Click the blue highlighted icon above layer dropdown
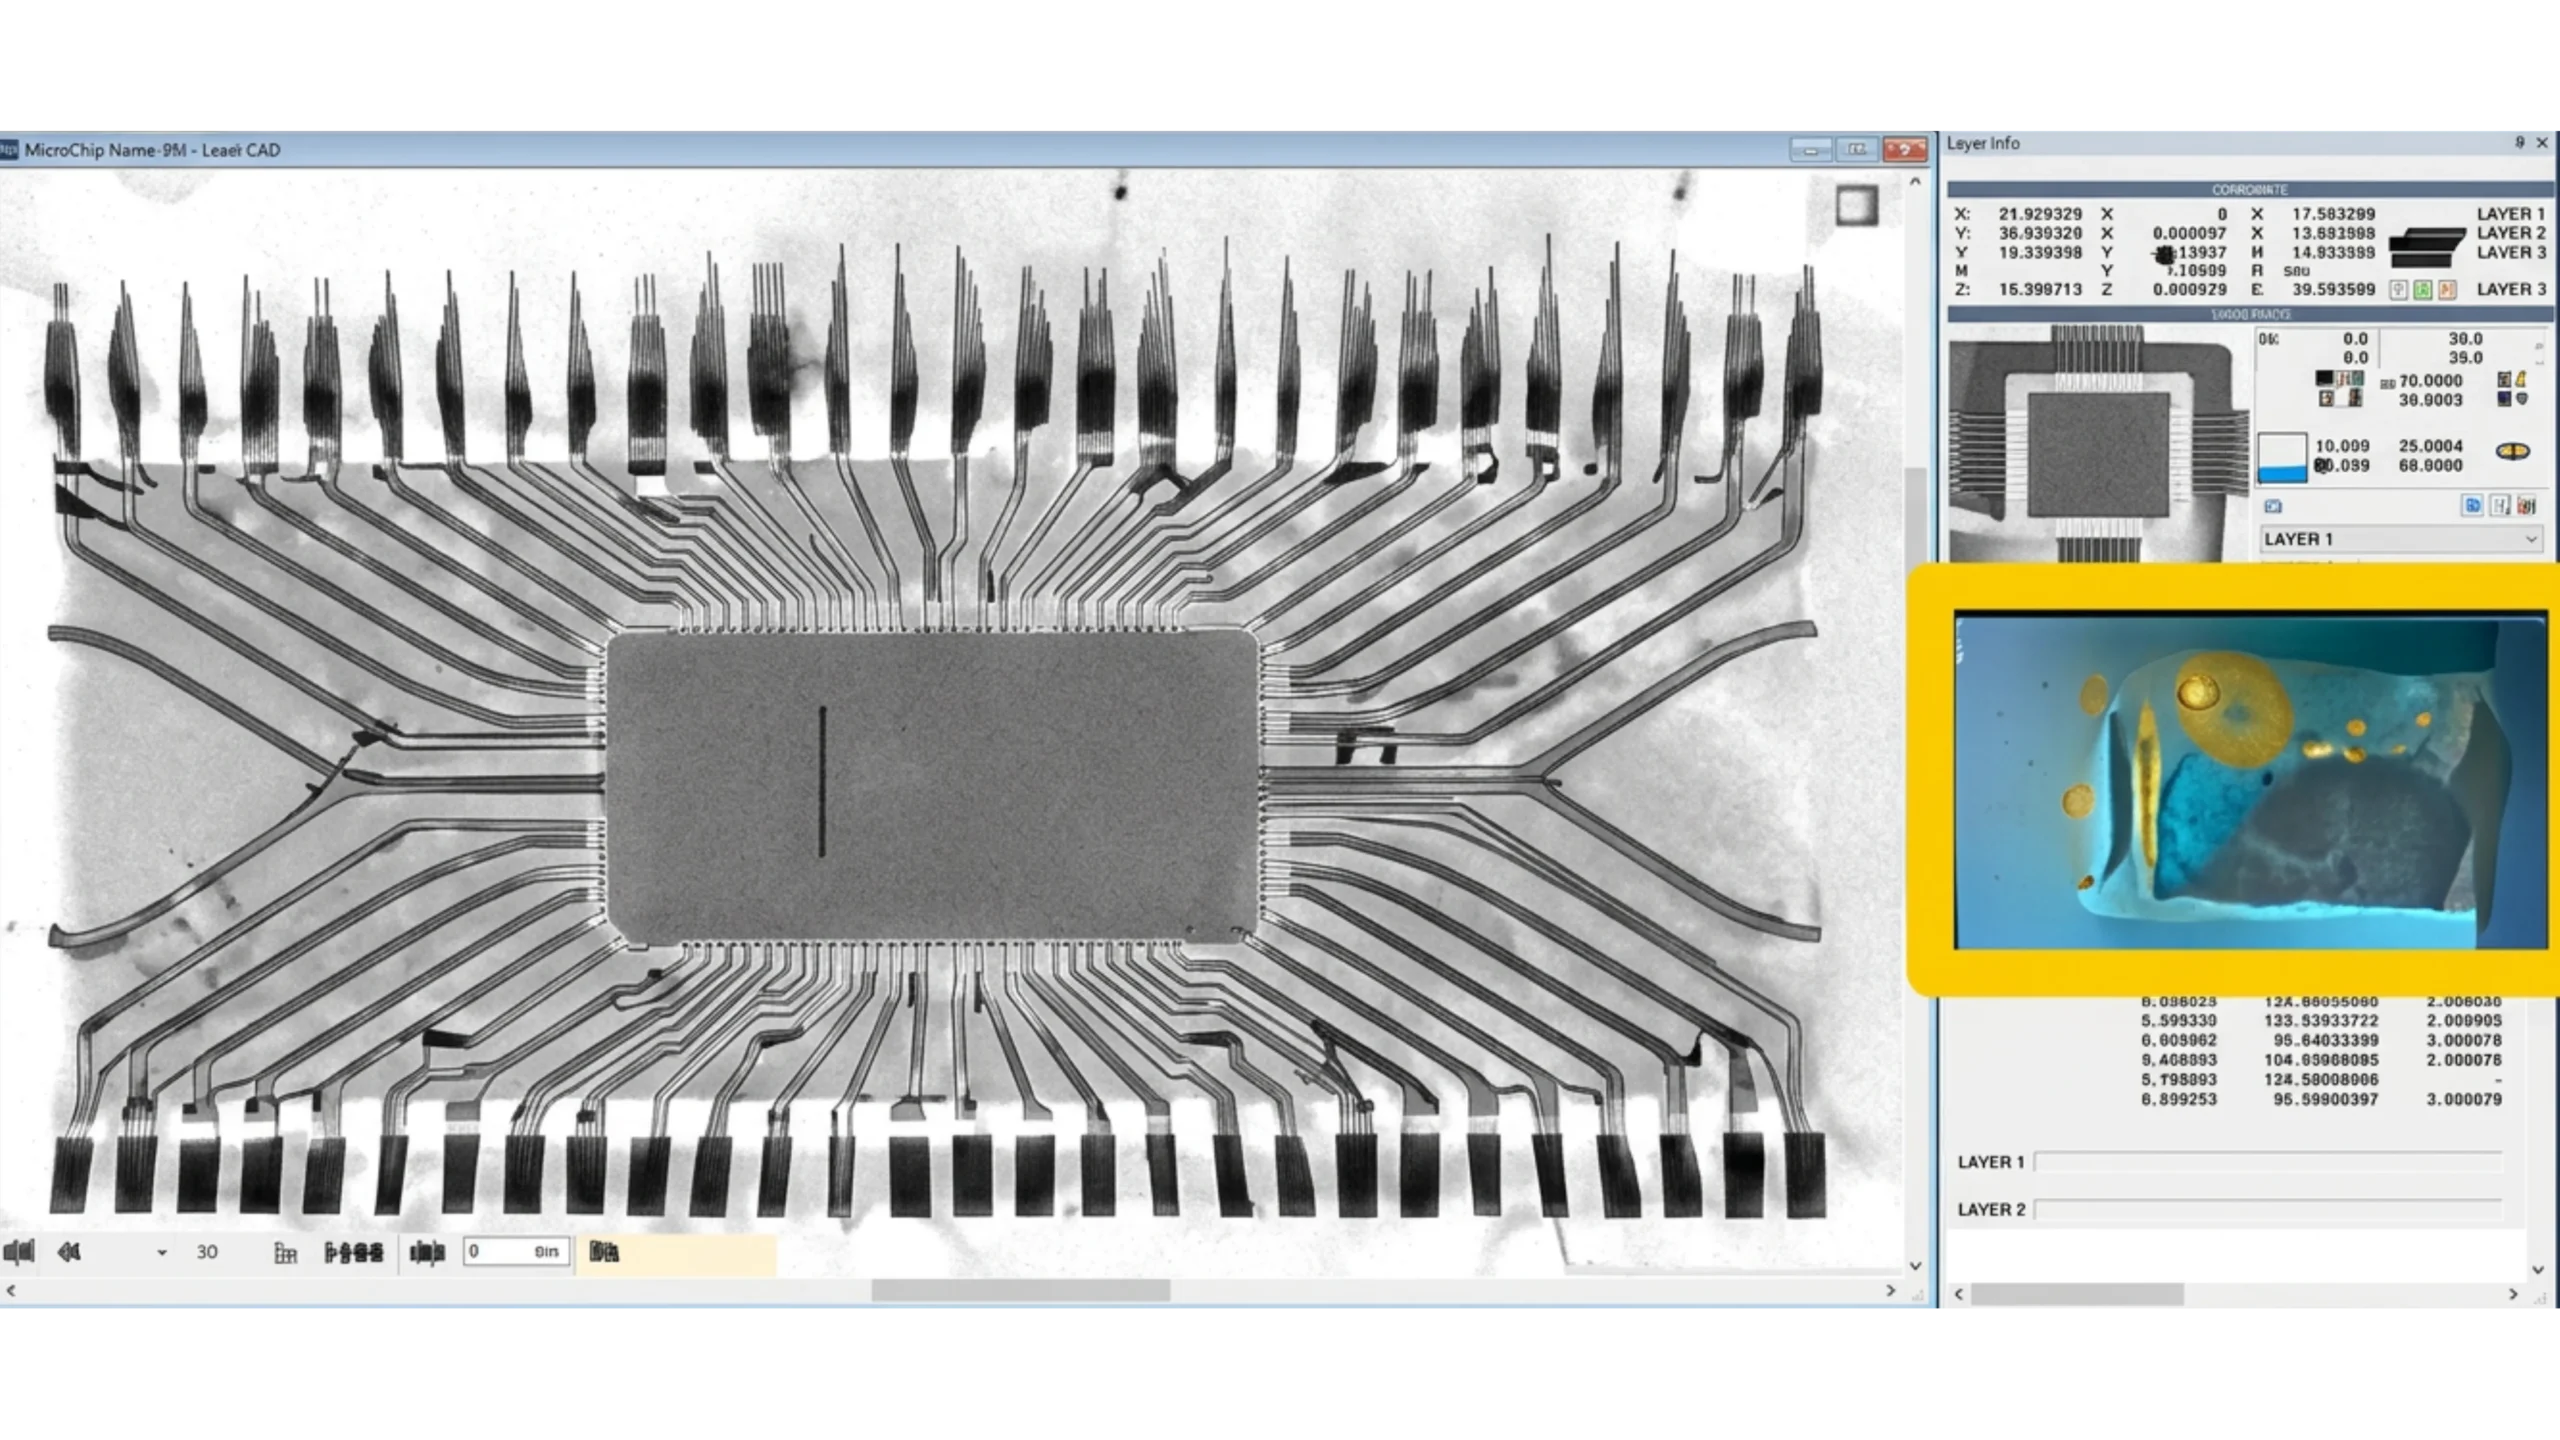Screen dimensions: 2560x1440 point(2473,505)
